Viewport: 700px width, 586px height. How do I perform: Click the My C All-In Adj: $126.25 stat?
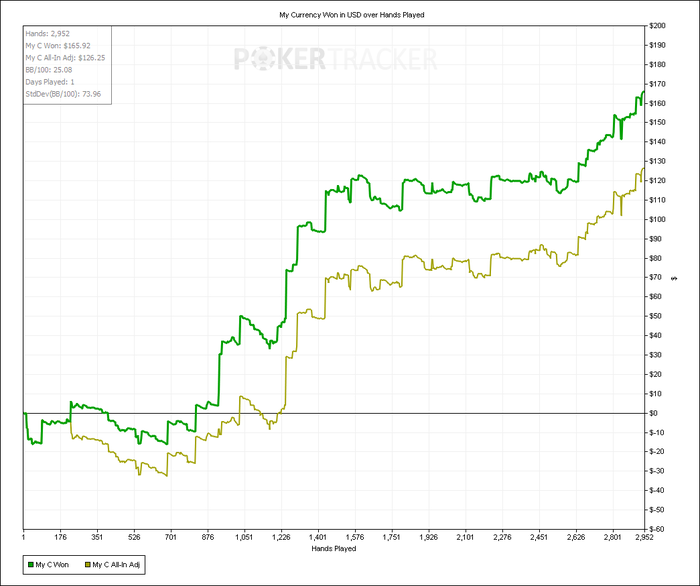click(x=65, y=58)
